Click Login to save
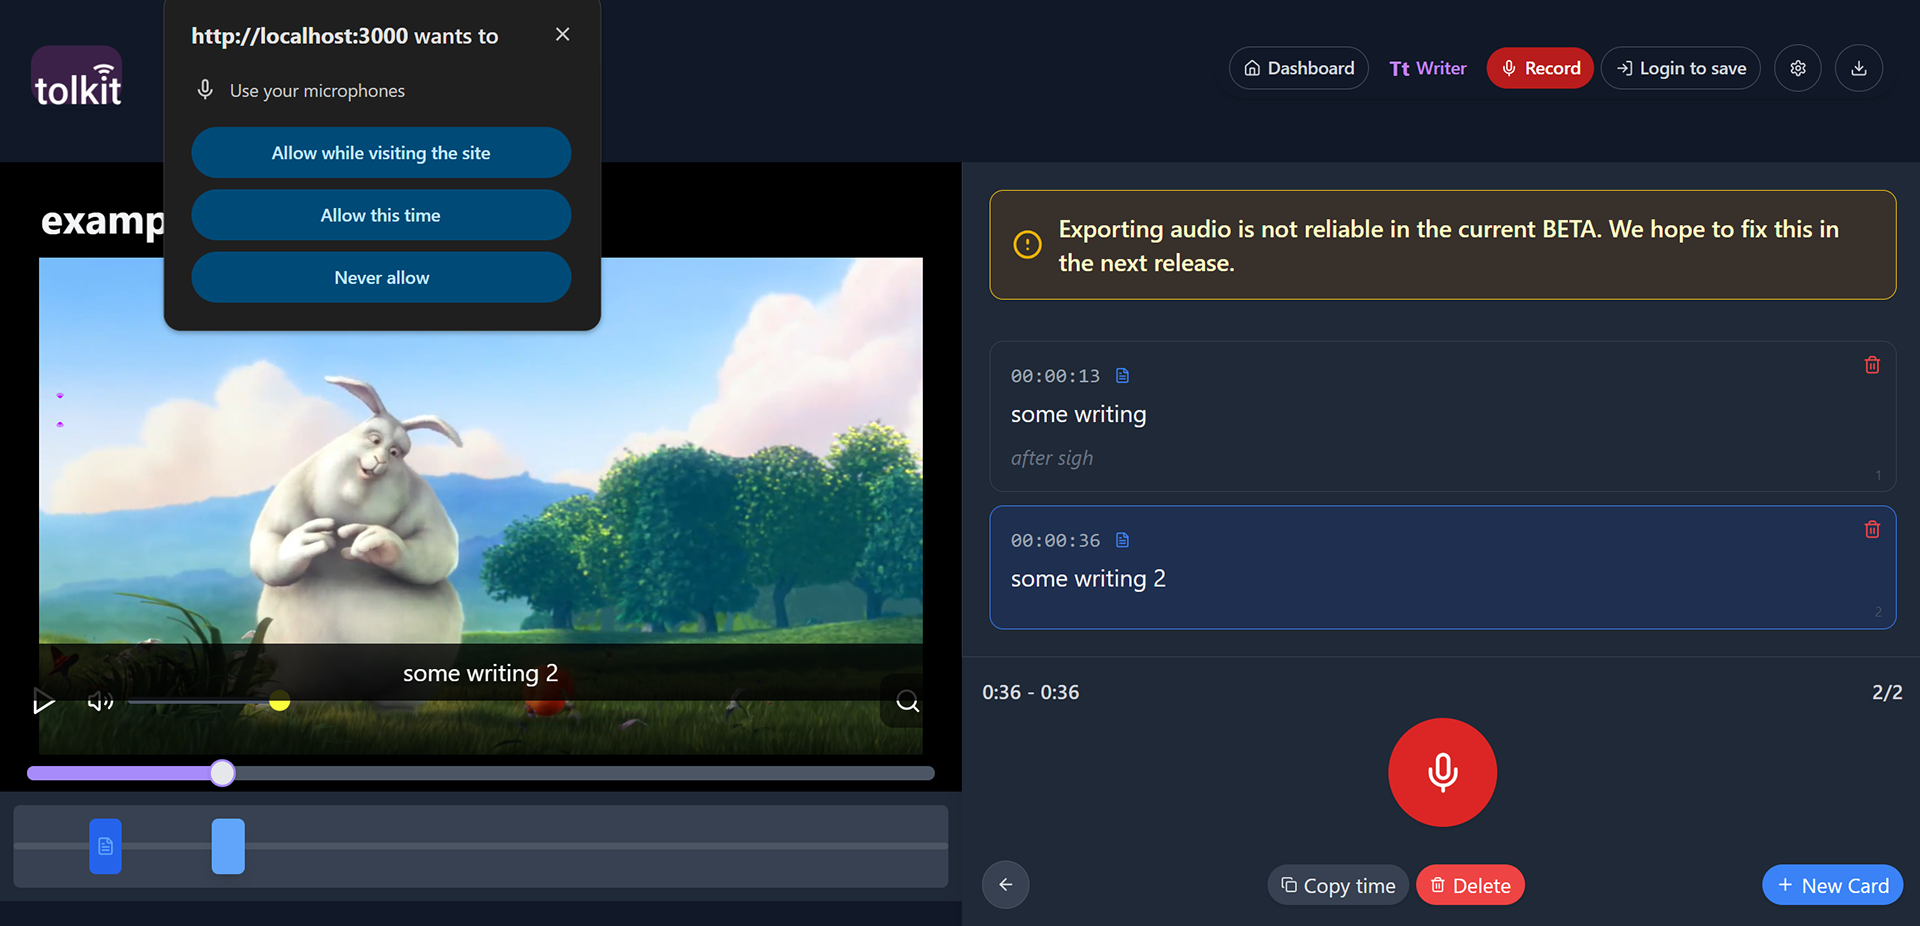1920x926 pixels. pyautogui.click(x=1680, y=68)
